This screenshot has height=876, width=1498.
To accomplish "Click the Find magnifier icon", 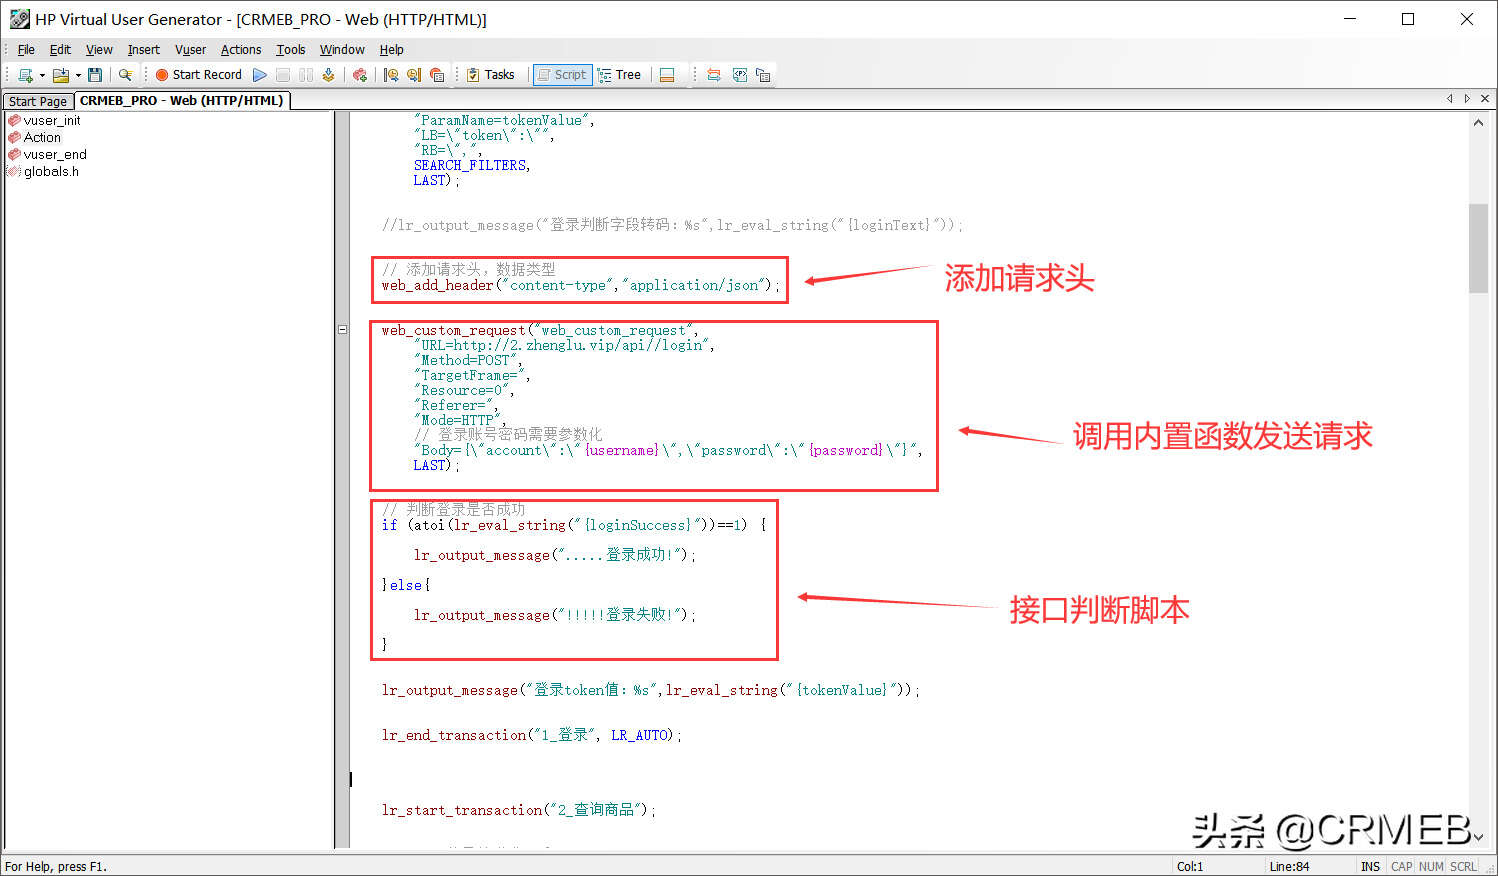I will (x=125, y=75).
